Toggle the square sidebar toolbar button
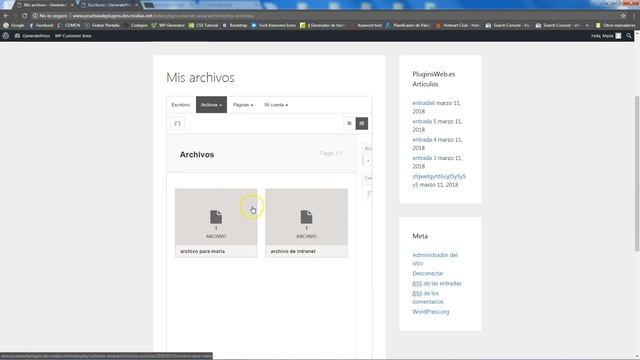This screenshot has height=360, width=640. tap(177, 123)
